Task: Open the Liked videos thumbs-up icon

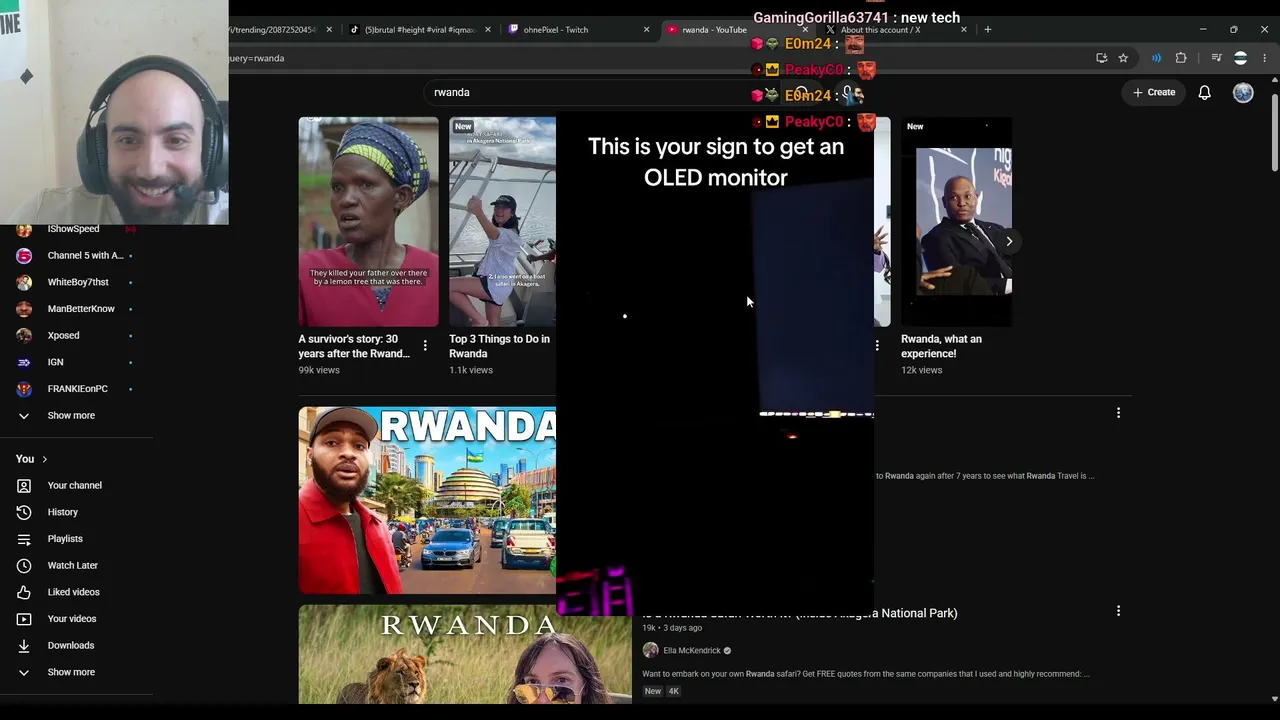Action: tap(24, 592)
